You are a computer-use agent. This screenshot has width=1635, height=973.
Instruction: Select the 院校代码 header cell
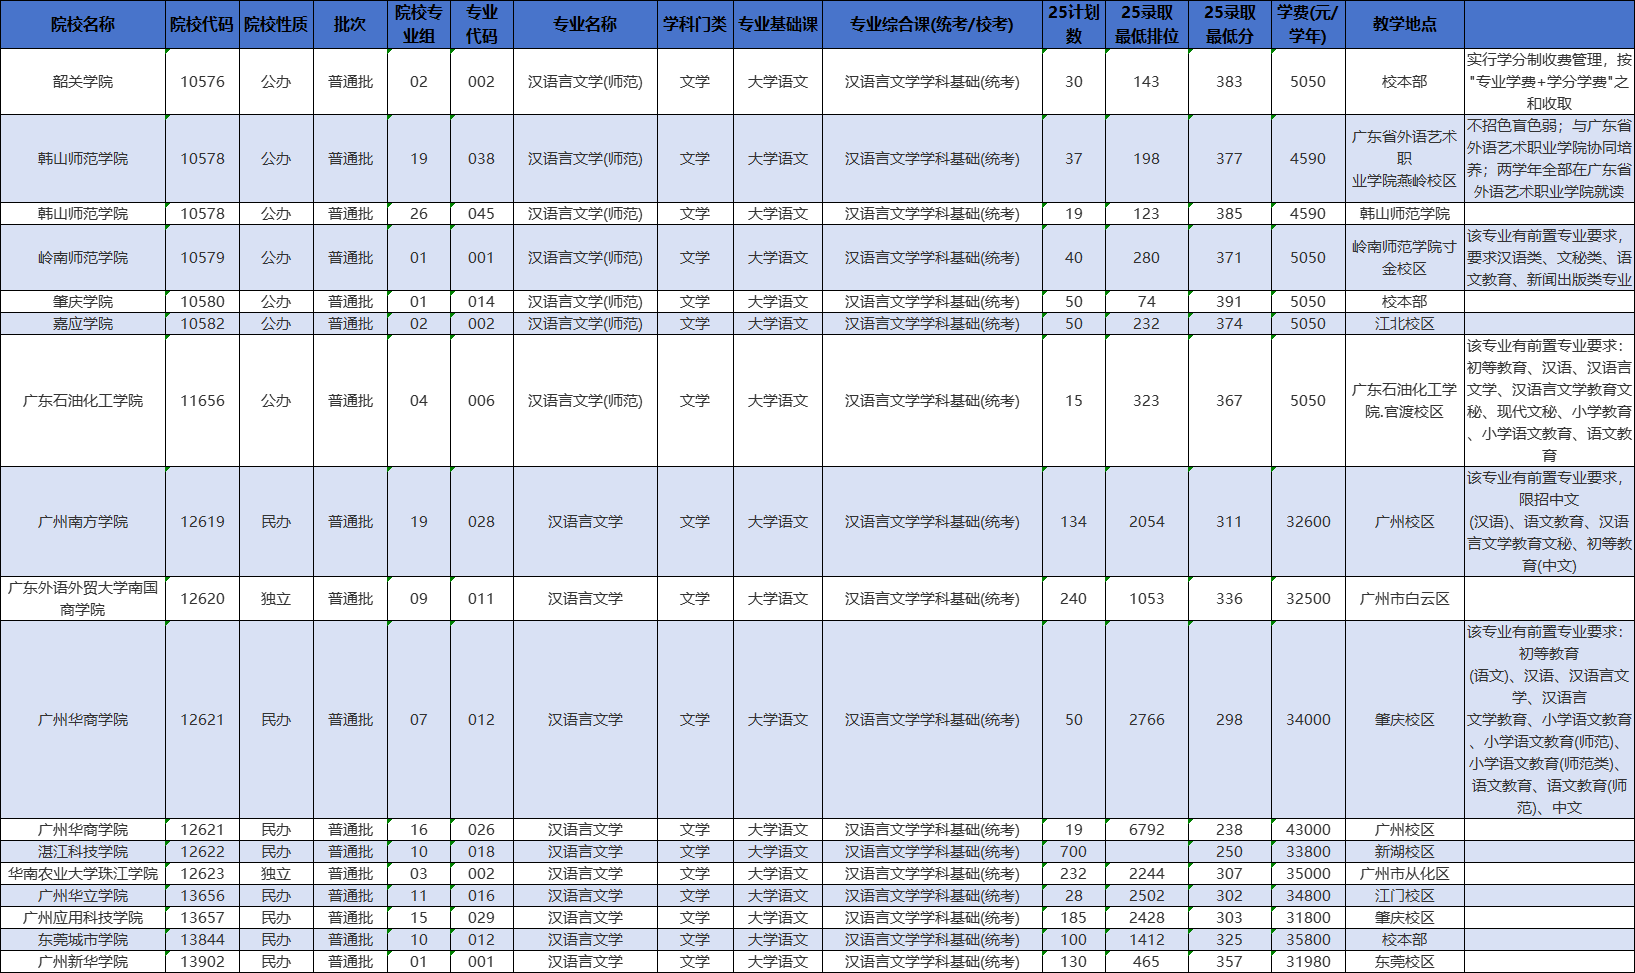coord(202,24)
